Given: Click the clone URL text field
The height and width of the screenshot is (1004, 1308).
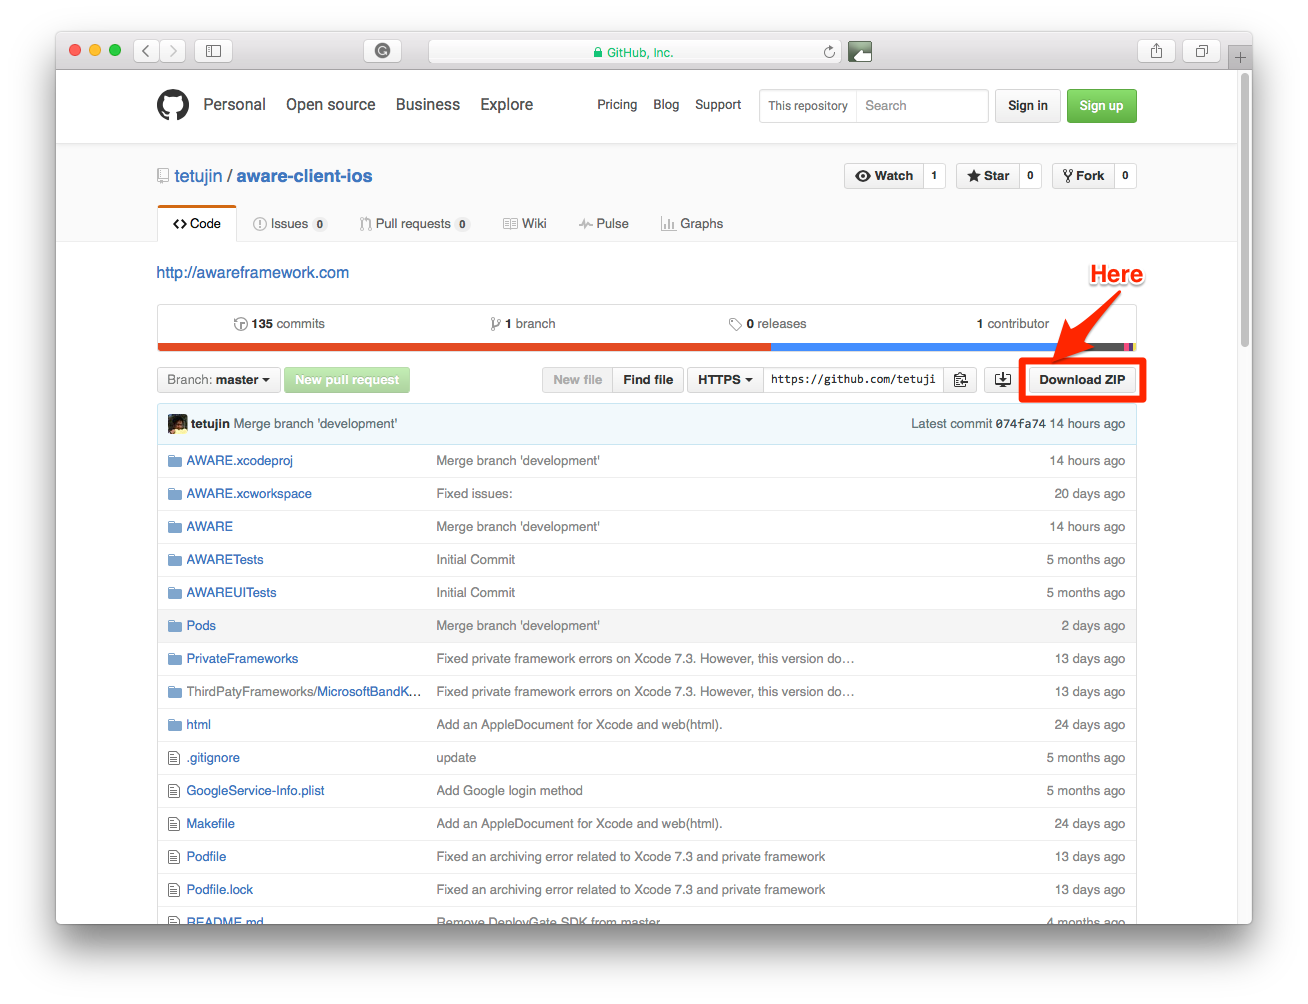Looking at the screenshot, I should [854, 380].
